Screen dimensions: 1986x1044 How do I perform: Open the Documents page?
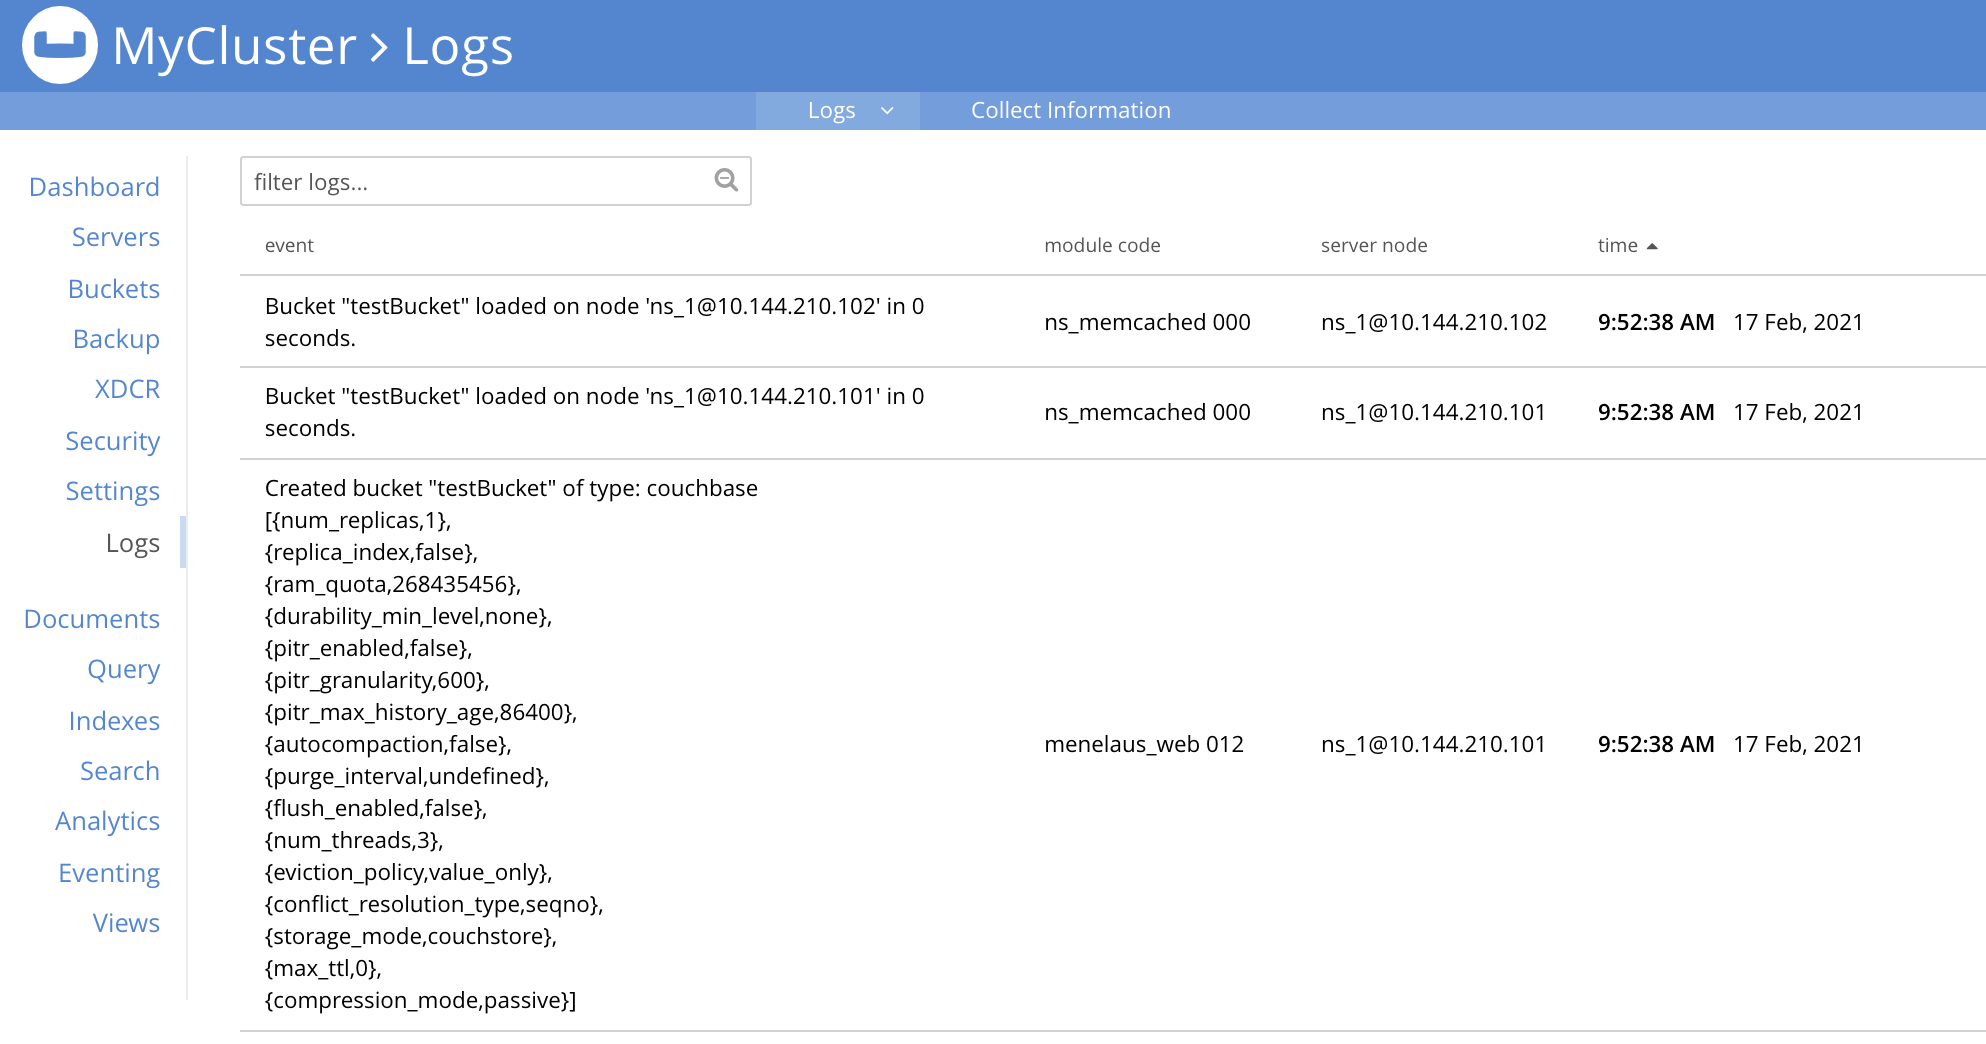click(x=91, y=619)
